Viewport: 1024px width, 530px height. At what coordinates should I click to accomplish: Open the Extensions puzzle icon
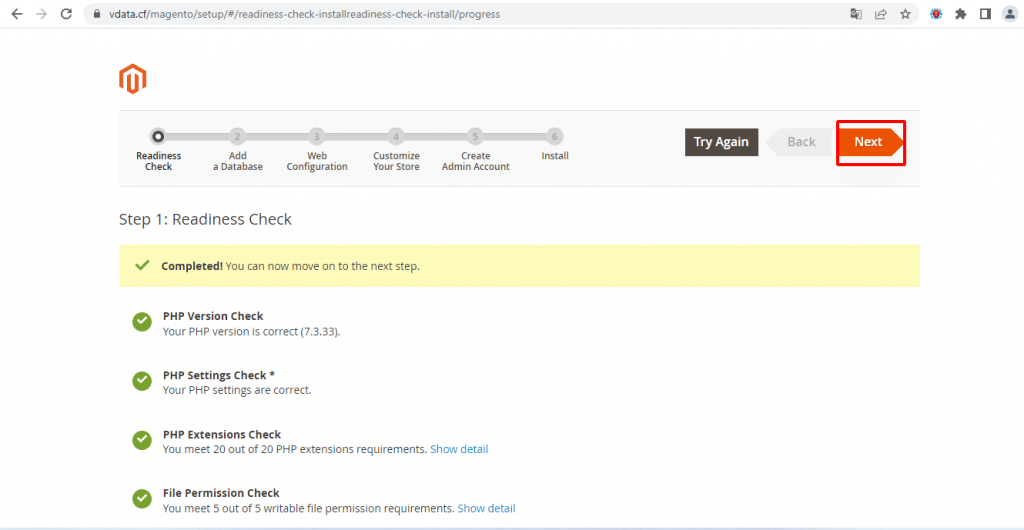pos(961,14)
